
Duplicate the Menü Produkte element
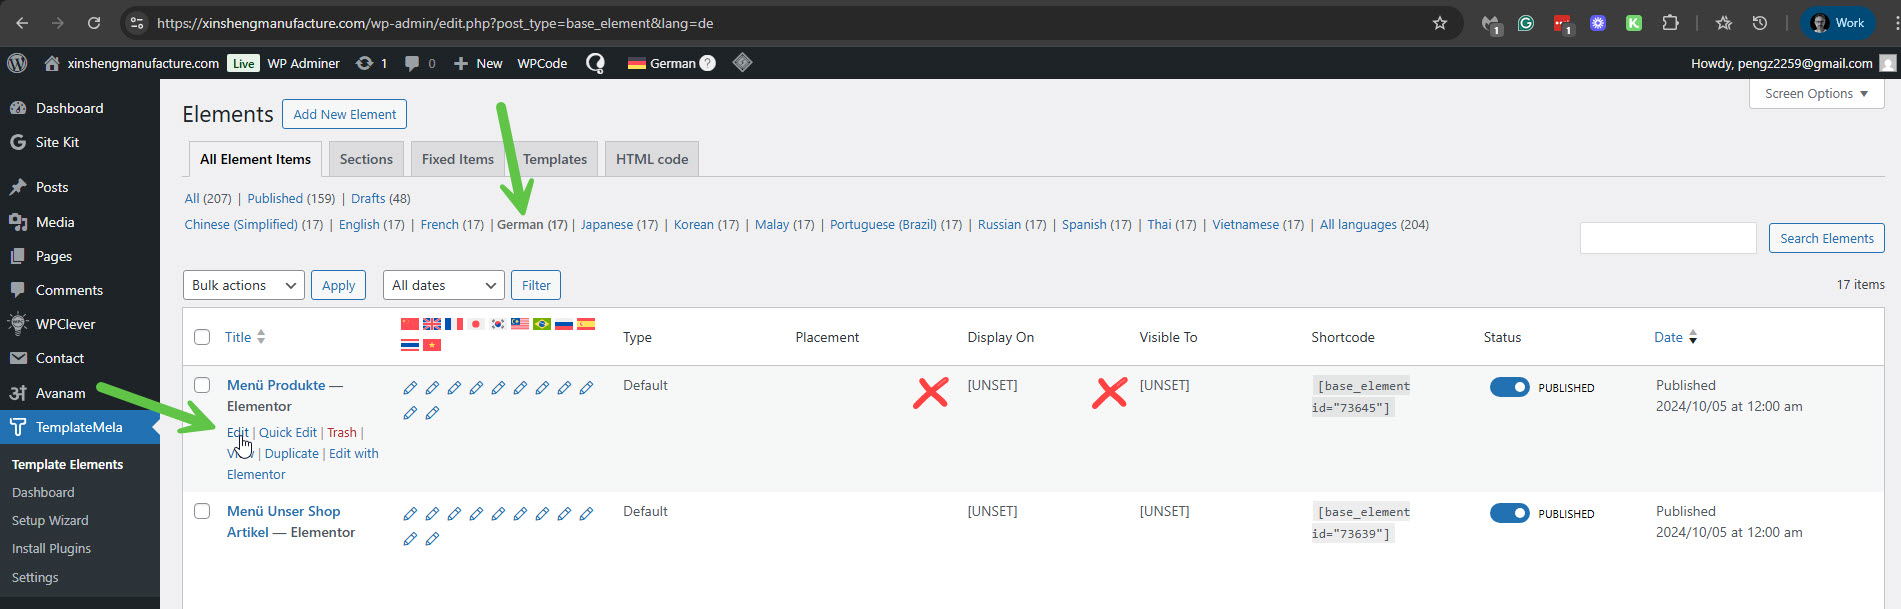[x=292, y=453]
